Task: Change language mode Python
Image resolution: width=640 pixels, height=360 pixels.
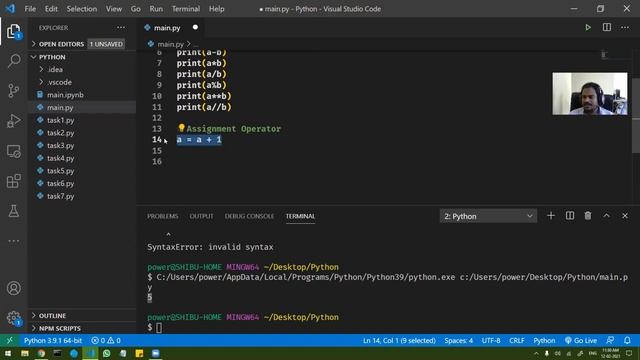Action: (x=544, y=340)
